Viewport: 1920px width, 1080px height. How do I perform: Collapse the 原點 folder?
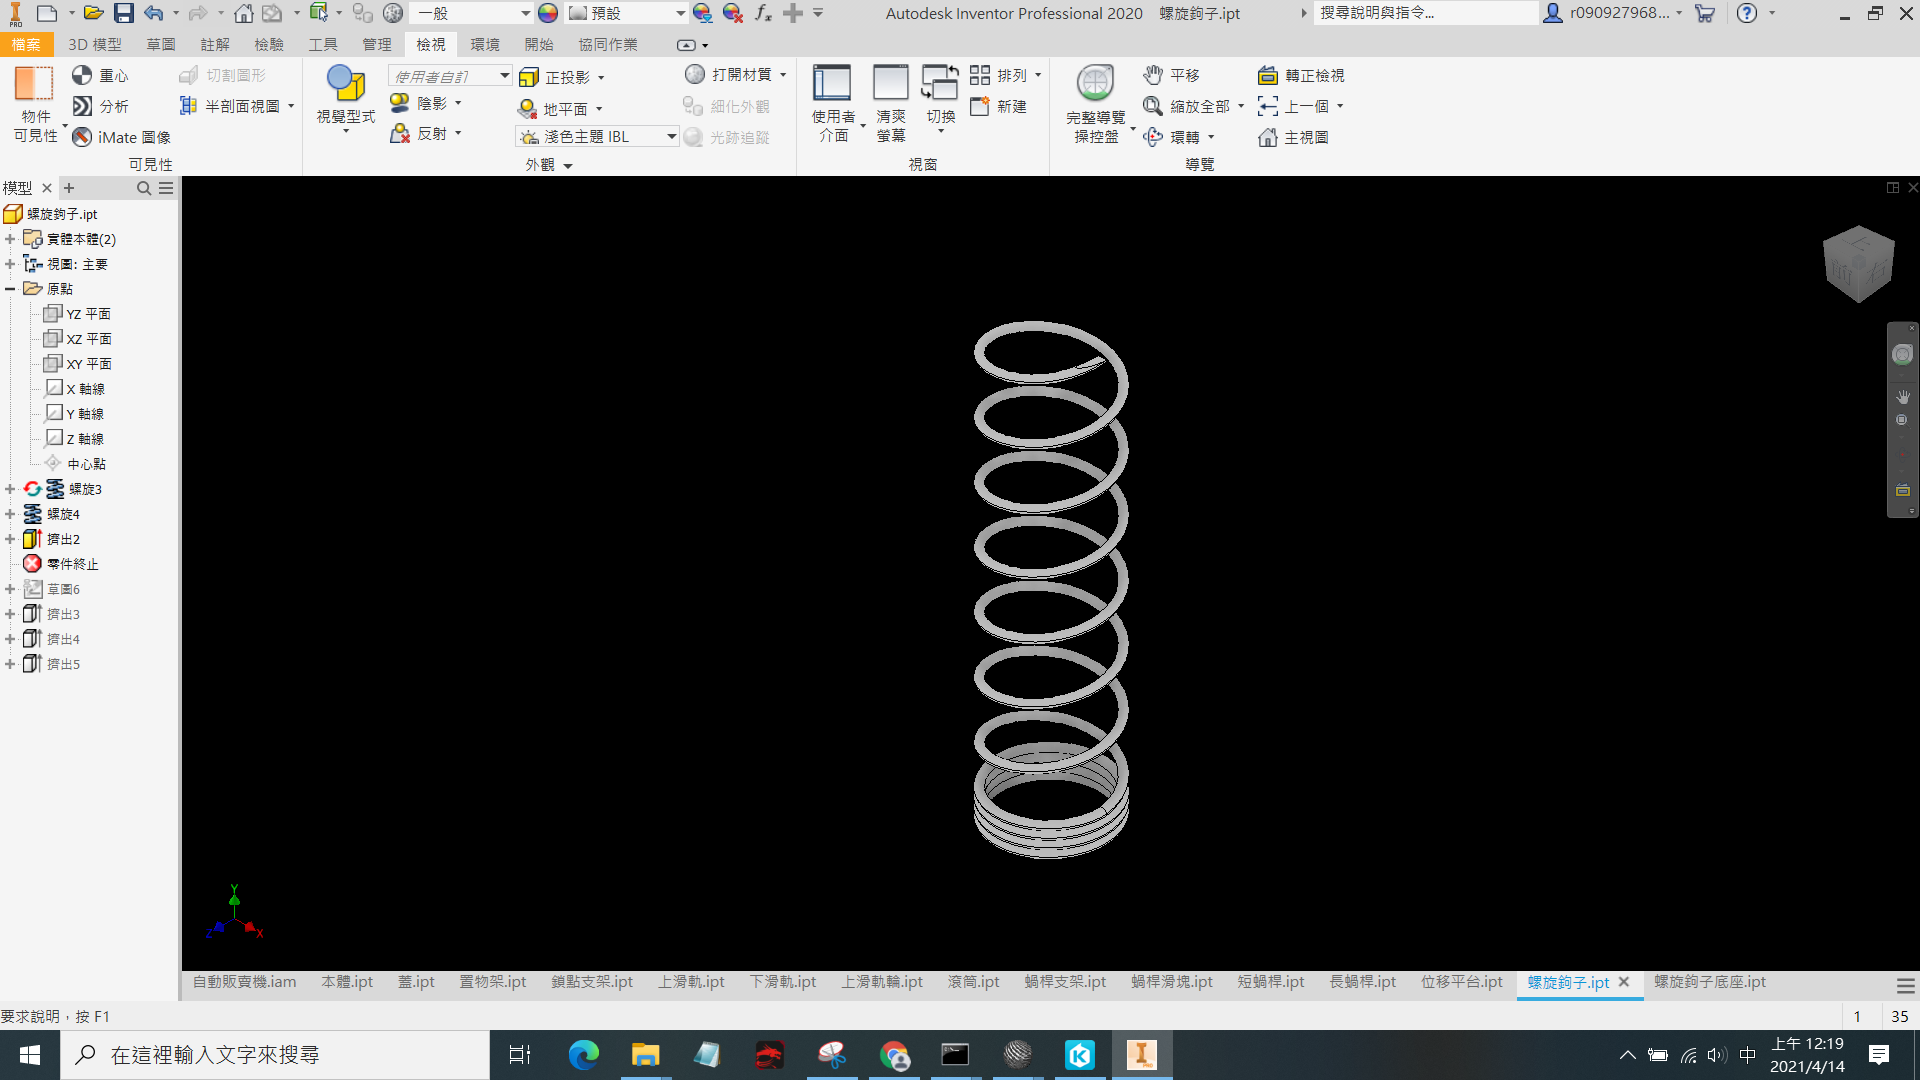click(x=10, y=289)
